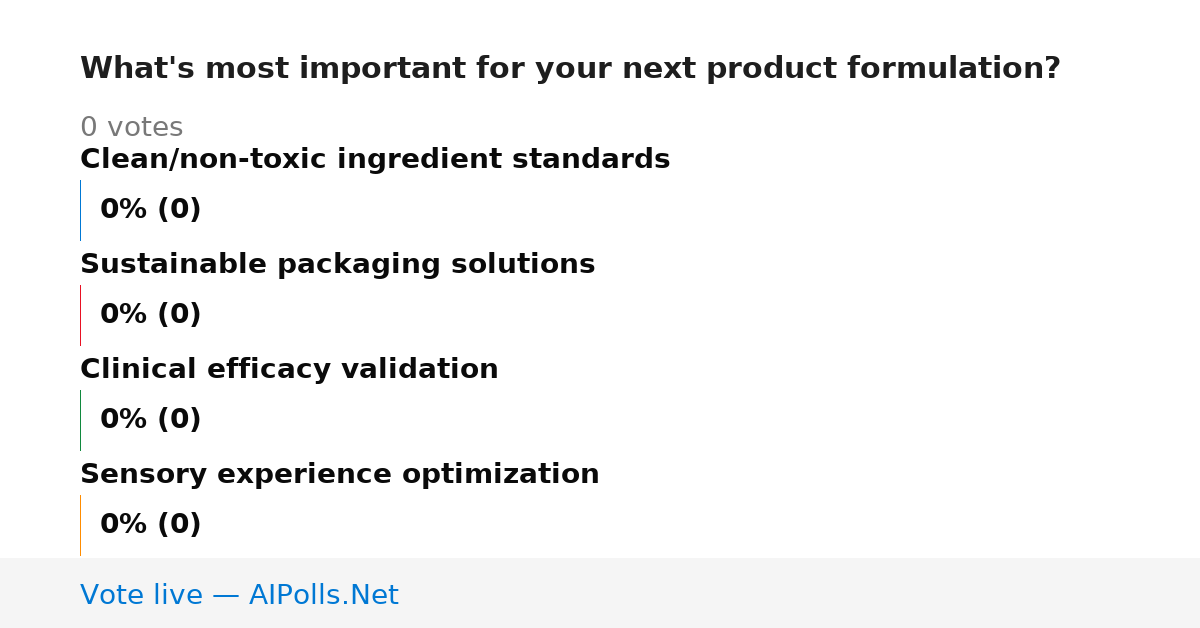Click the gray footer banner area
This screenshot has width=1200, height=628.
point(600,593)
